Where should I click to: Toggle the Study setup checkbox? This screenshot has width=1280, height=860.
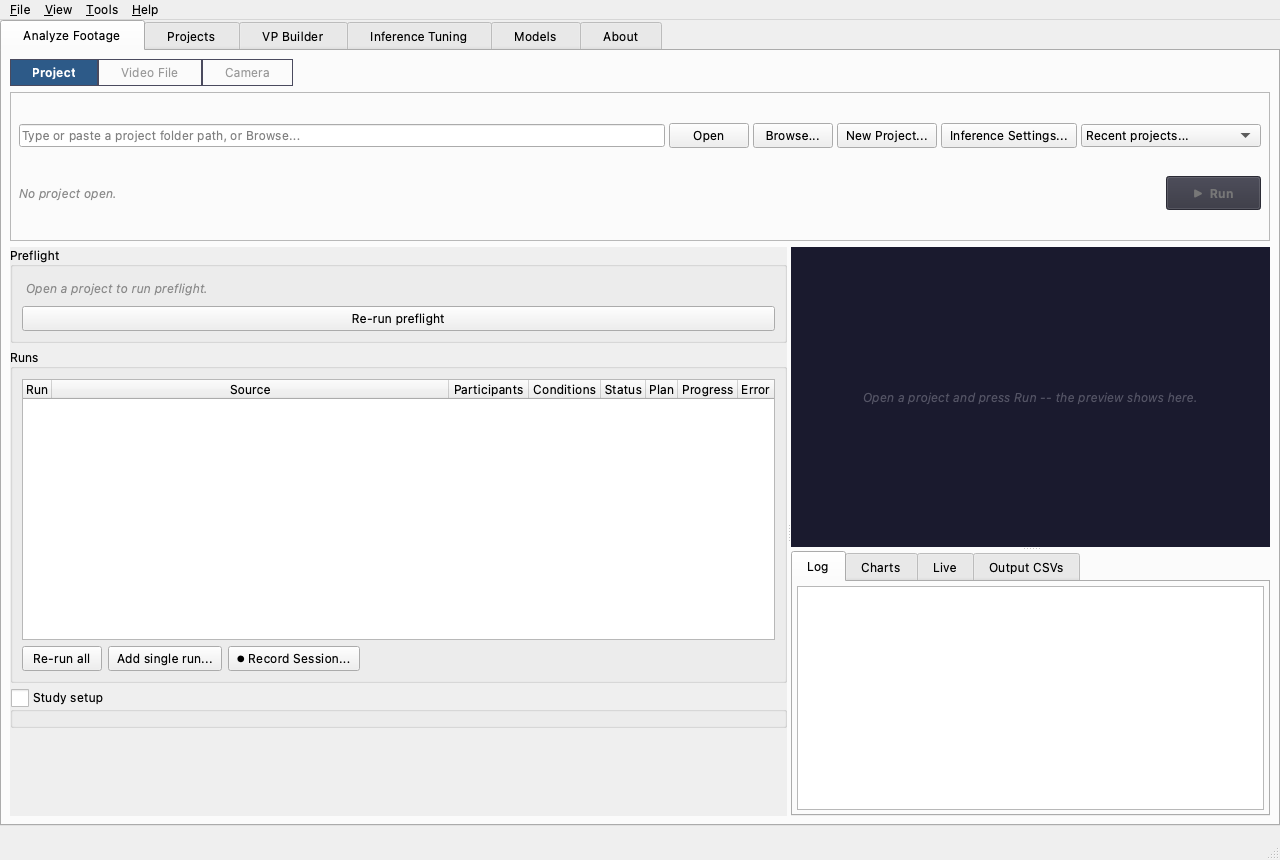point(20,698)
